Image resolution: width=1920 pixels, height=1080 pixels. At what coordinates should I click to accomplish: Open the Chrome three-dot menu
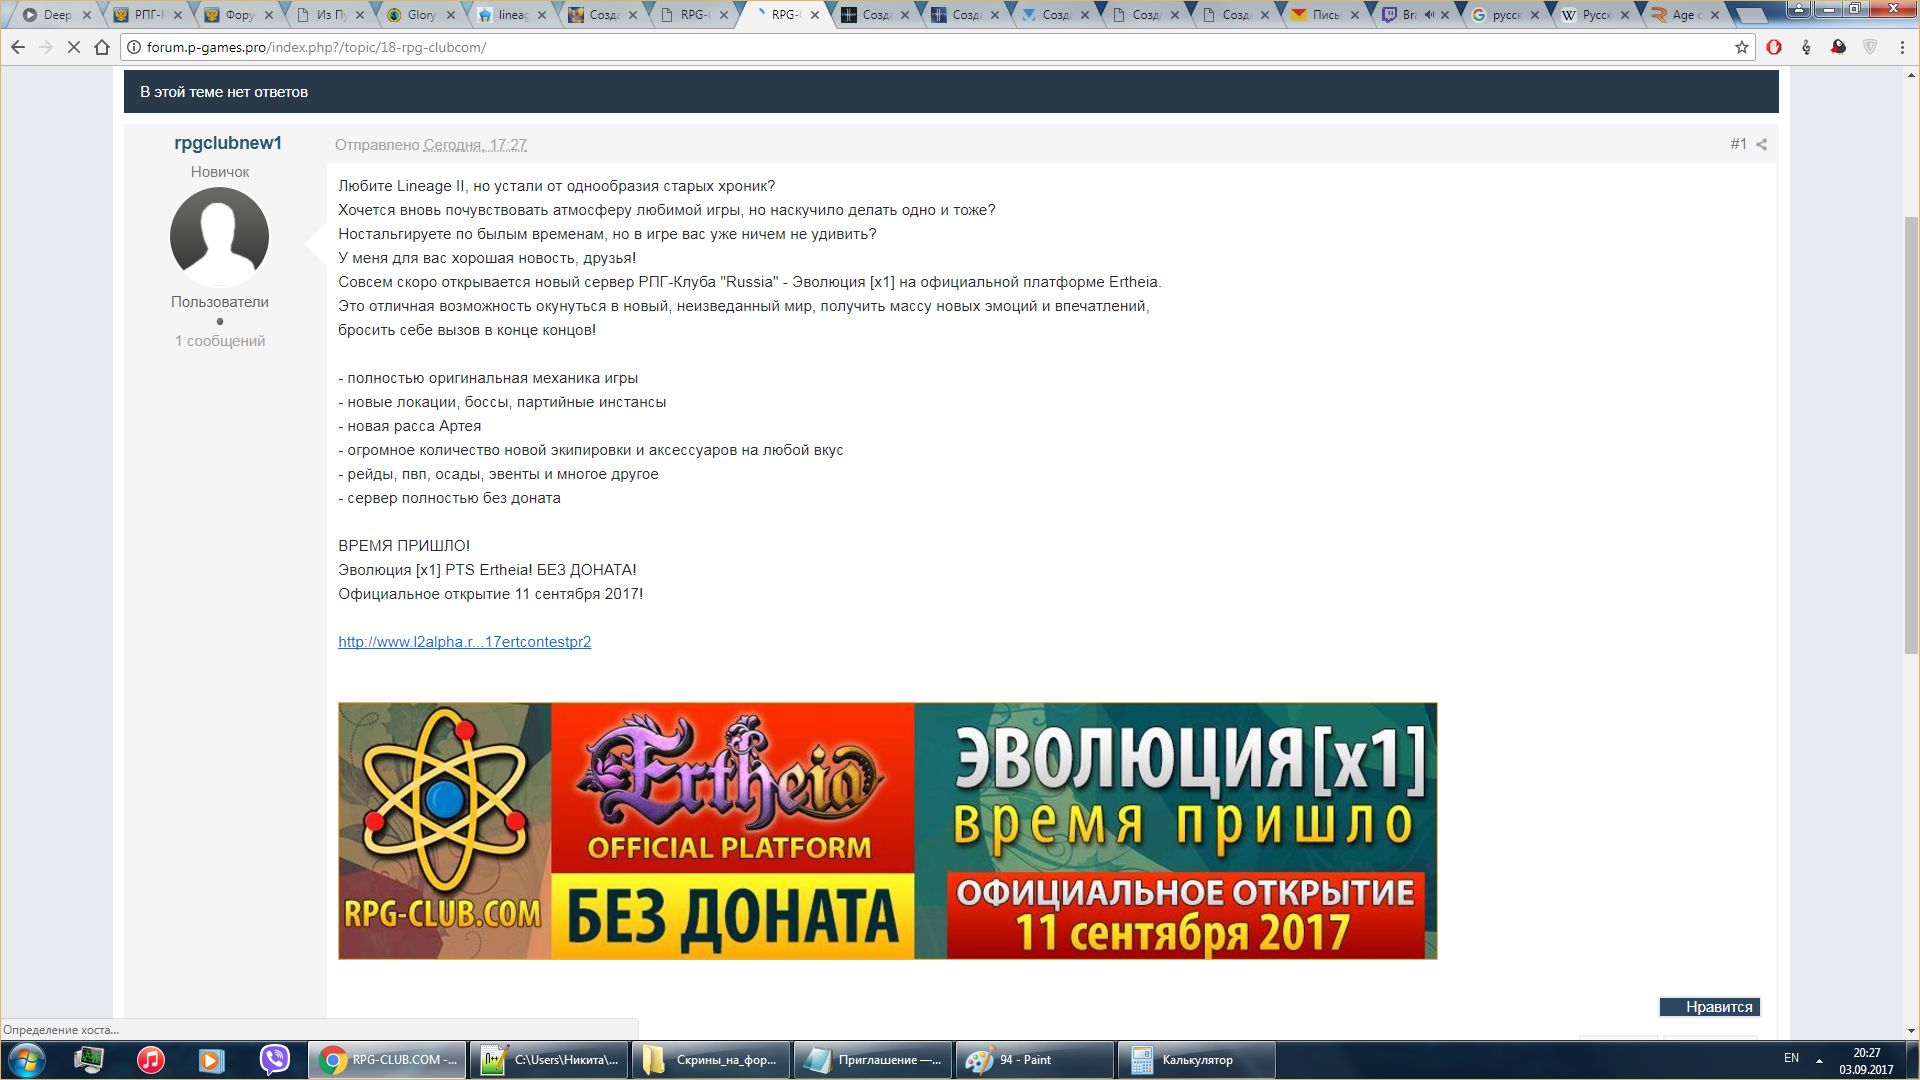1902,47
